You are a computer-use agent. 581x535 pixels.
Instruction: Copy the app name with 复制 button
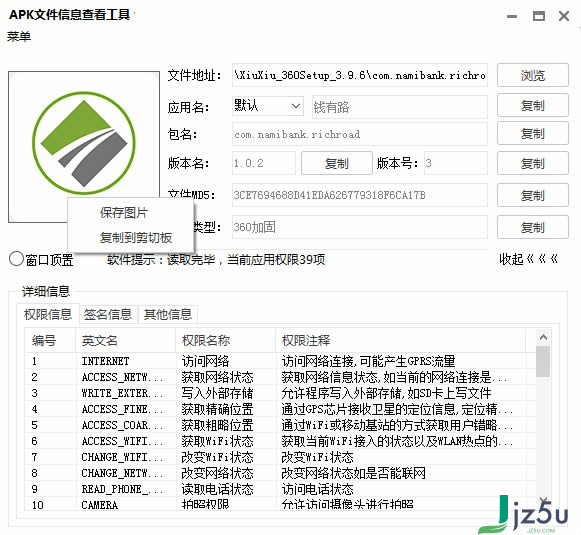pyautogui.click(x=532, y=105)
